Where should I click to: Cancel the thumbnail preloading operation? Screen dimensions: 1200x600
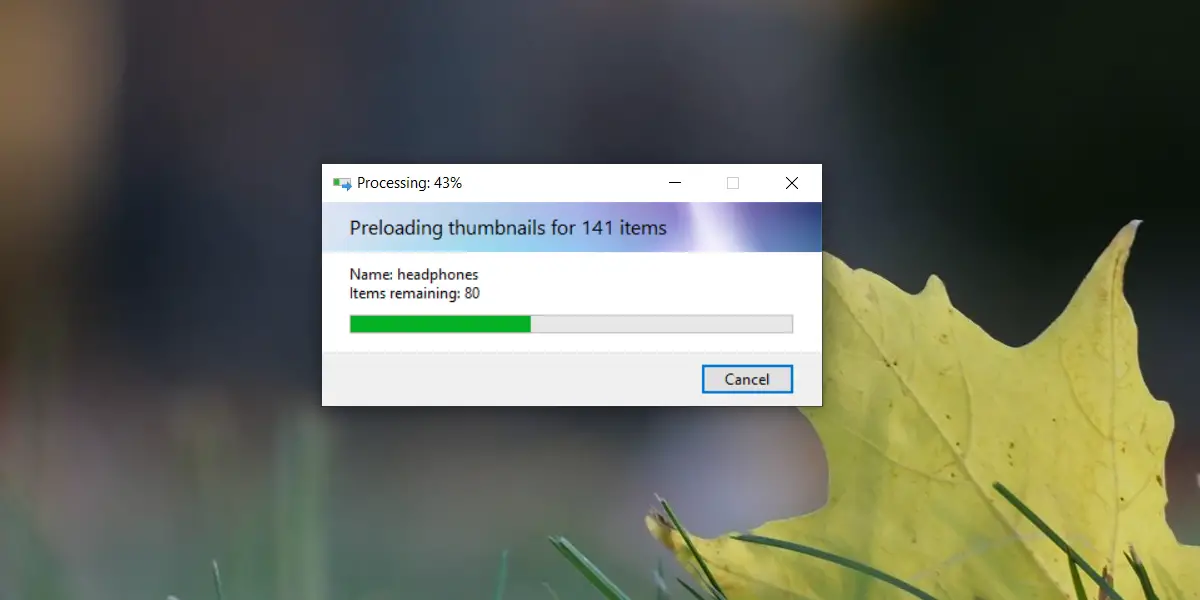(747, 379)
